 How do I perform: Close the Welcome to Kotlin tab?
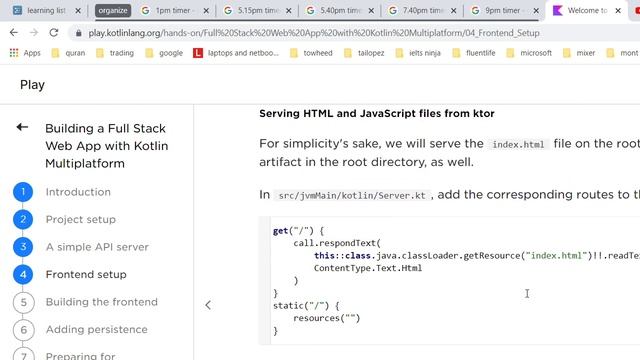618,11
